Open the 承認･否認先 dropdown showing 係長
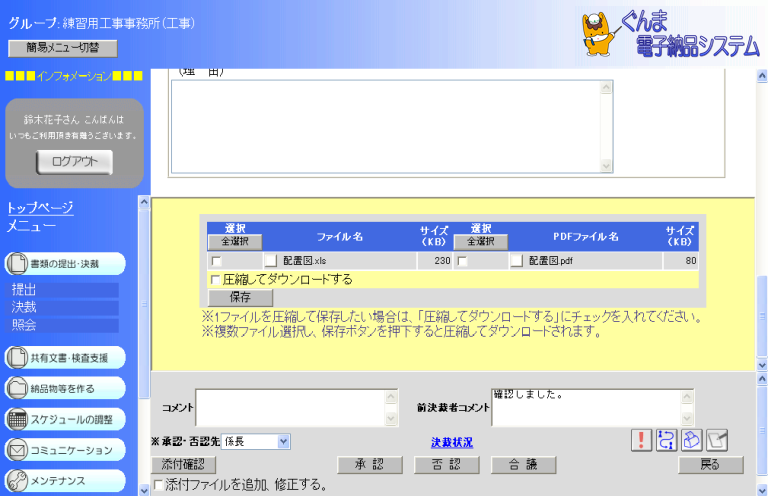Viewport: 768px width, 496px height. tap(256, 442)
